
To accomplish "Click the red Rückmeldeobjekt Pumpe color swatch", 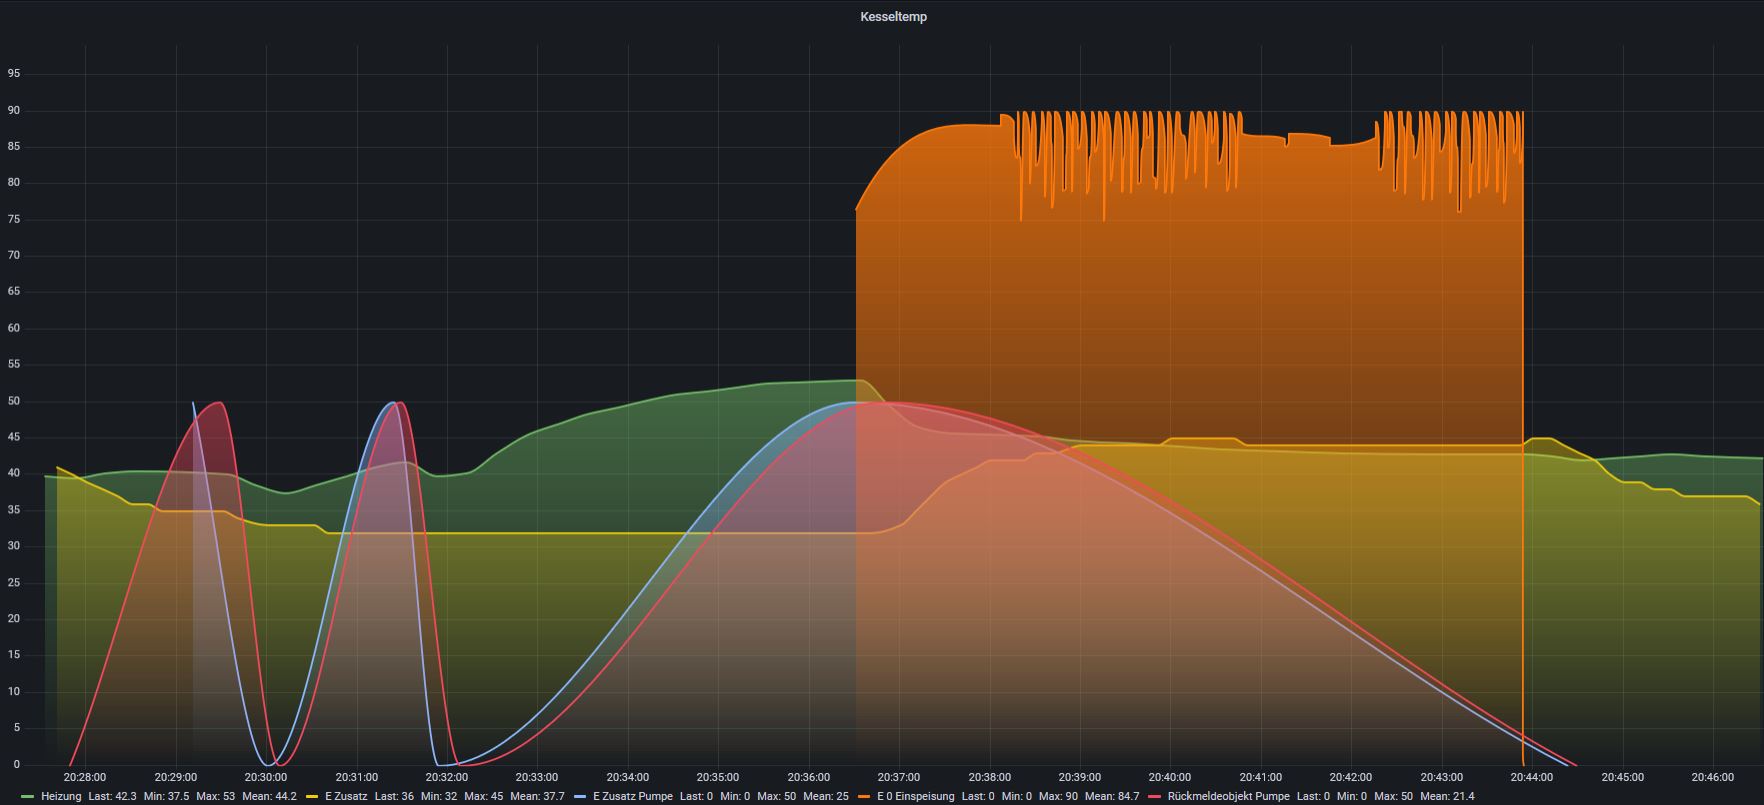I will 1155,797.
